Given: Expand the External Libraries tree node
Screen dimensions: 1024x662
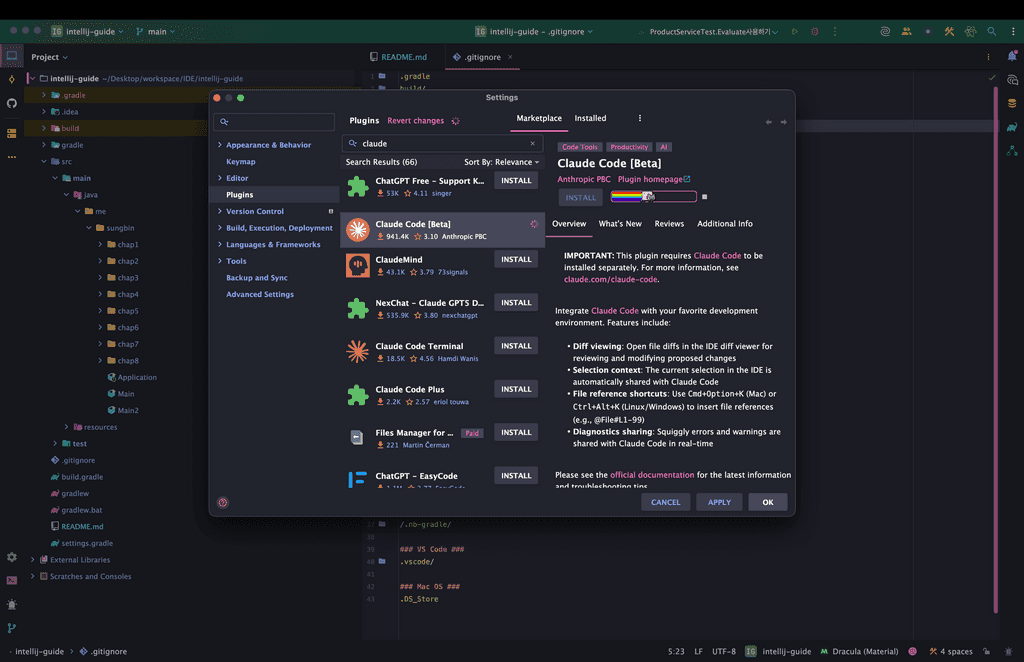Looking at the screenshot, I should [33, 560].
